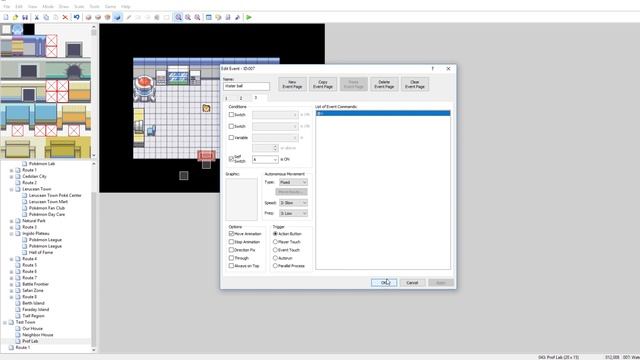Click the blue Undo arrow icon

tap(76, 17)
